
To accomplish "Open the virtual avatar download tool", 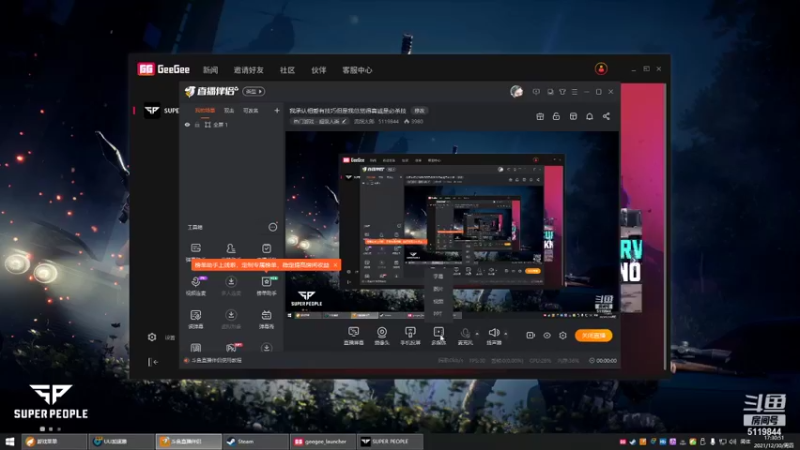I will 231,319.
